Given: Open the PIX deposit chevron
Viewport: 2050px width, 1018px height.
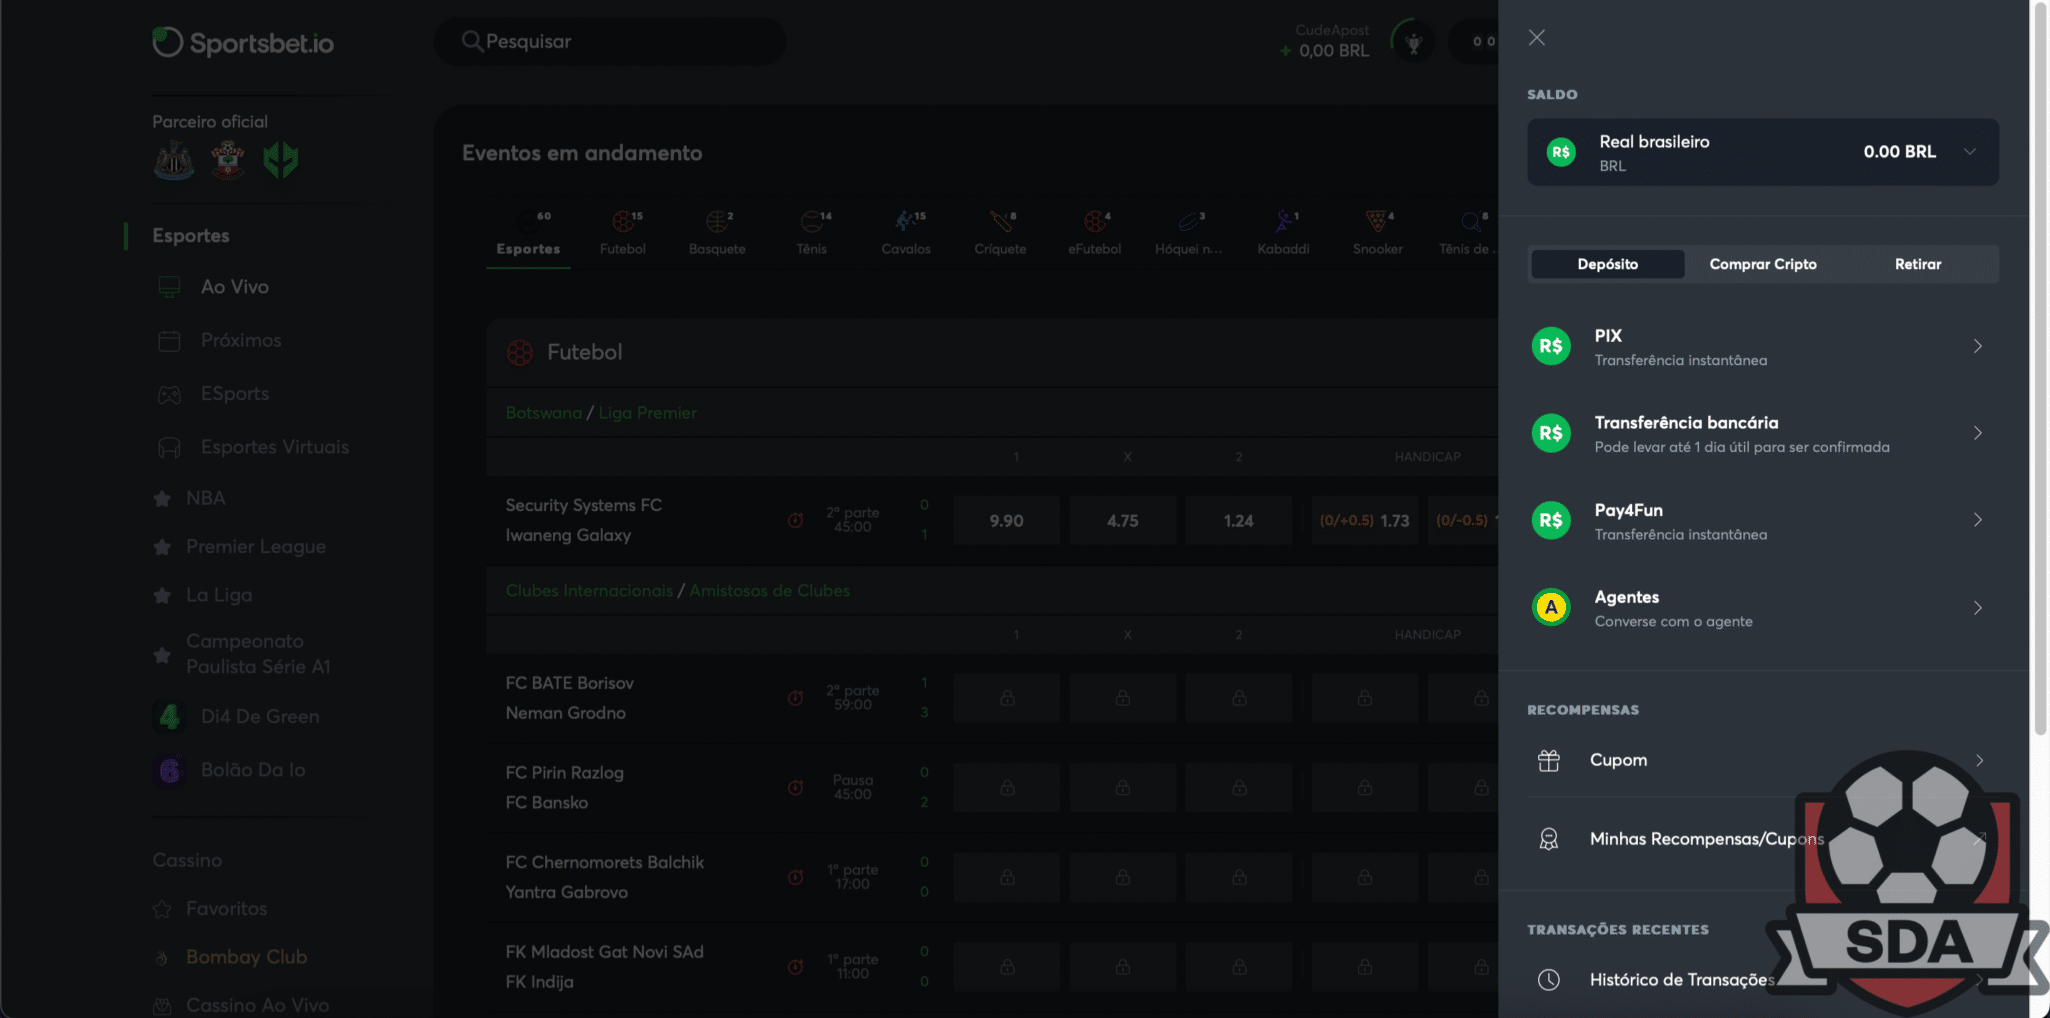Looking at the screenshot, I should (x=1978, y=346).
